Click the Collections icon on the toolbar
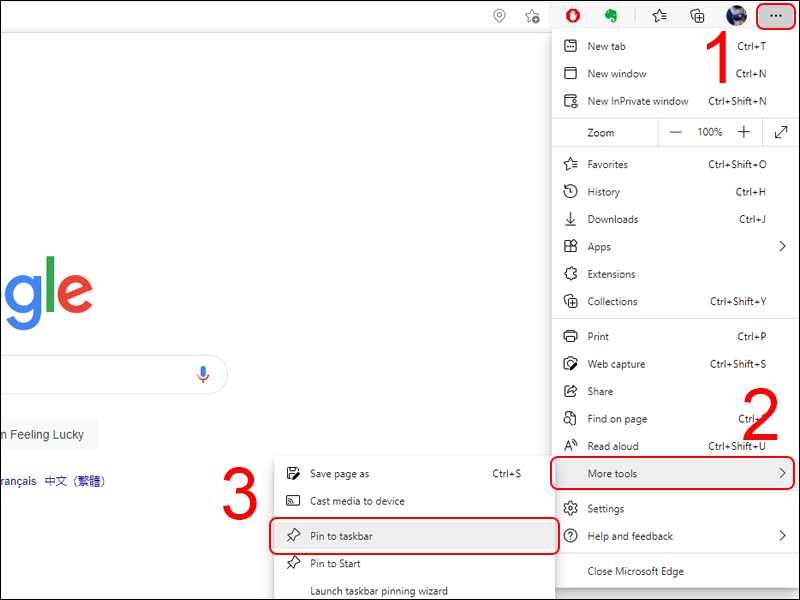This screenshot has height=600, width=800. pos(697,16)
